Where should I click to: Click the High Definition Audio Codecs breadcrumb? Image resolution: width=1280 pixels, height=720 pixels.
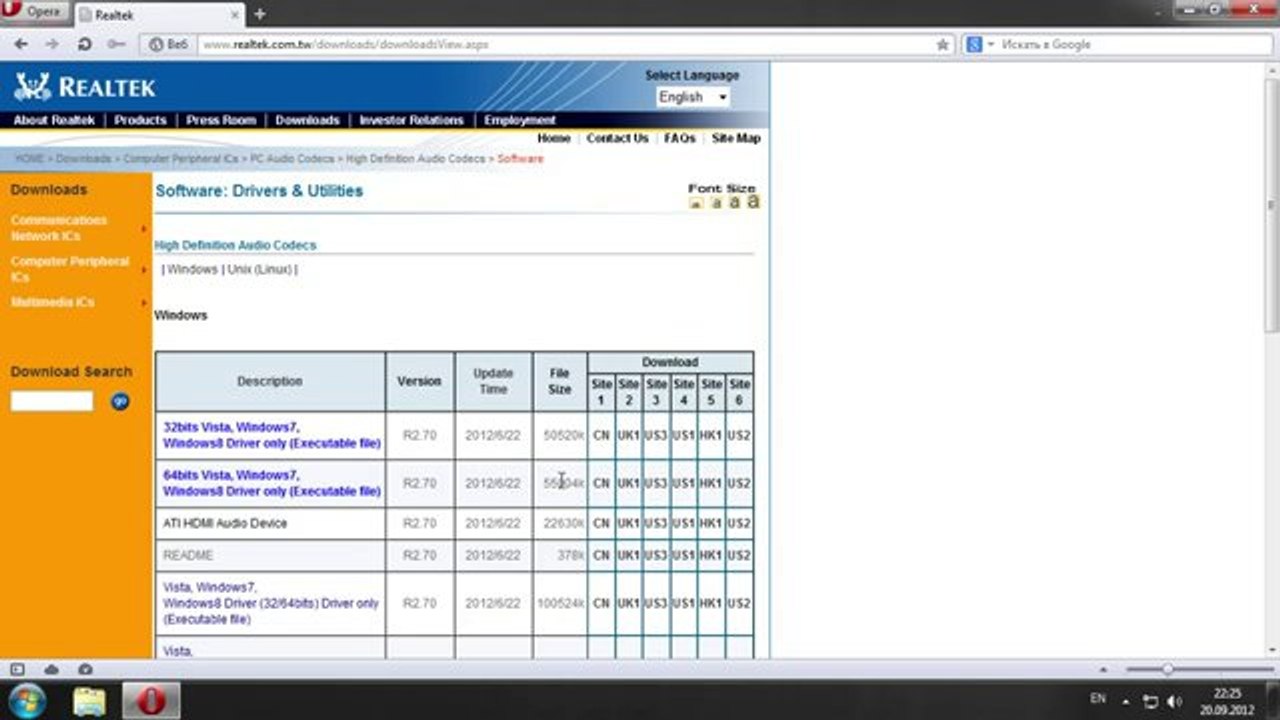[415, 159]
